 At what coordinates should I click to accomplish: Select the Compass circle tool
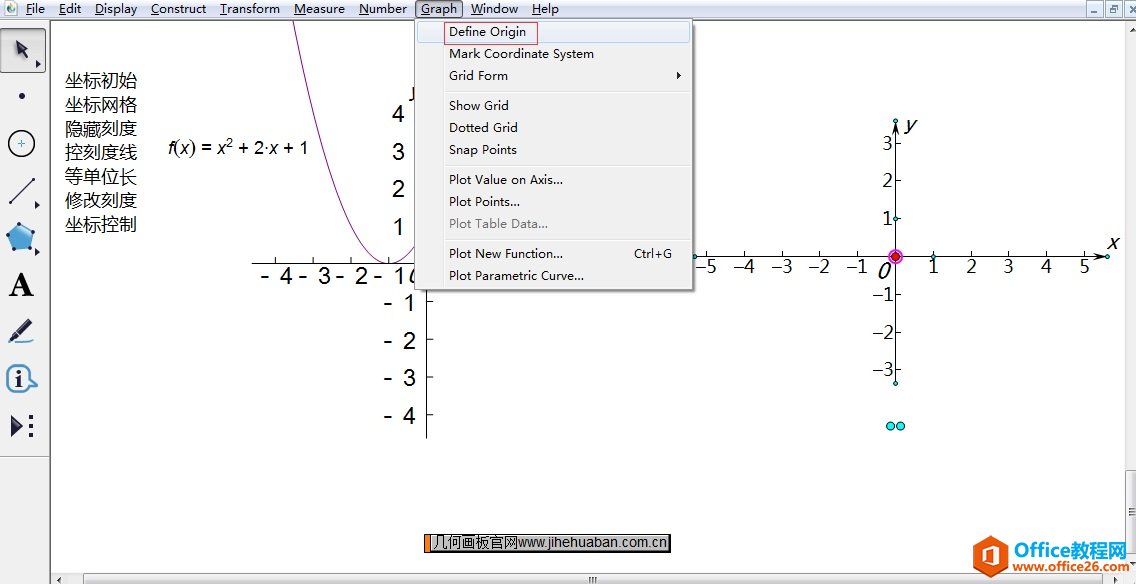tap(22, 143)
